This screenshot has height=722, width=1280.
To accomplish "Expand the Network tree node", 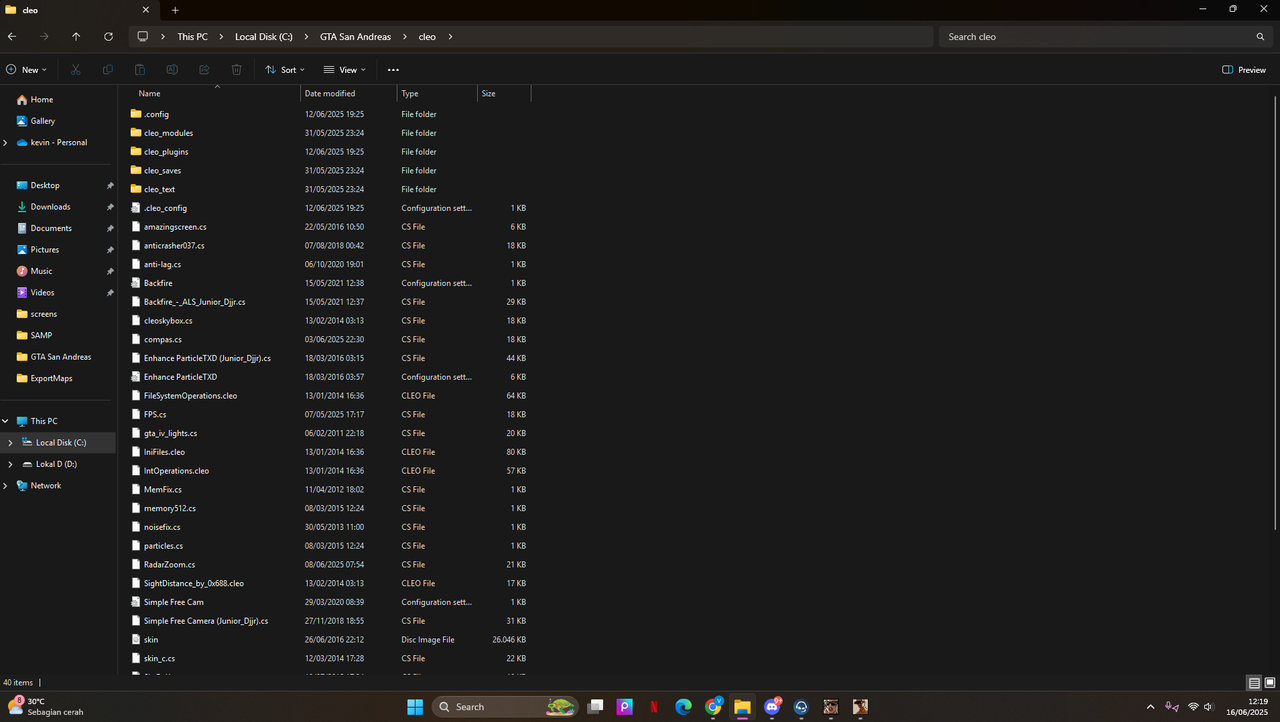I will tap(6, 485).
